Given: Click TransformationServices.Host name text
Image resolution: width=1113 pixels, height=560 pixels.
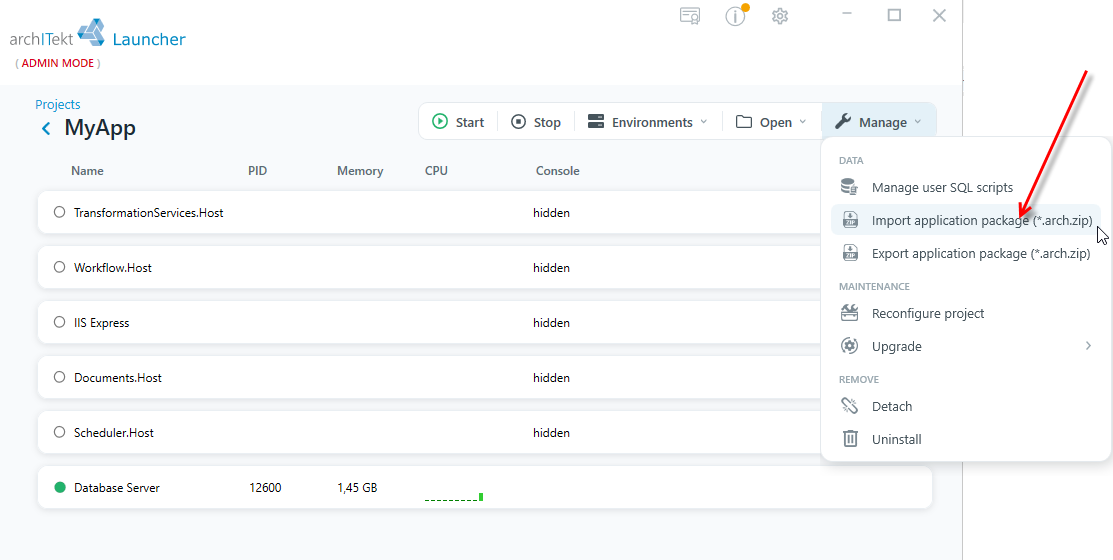Looking at the screenshot, I should click(148, 212).
